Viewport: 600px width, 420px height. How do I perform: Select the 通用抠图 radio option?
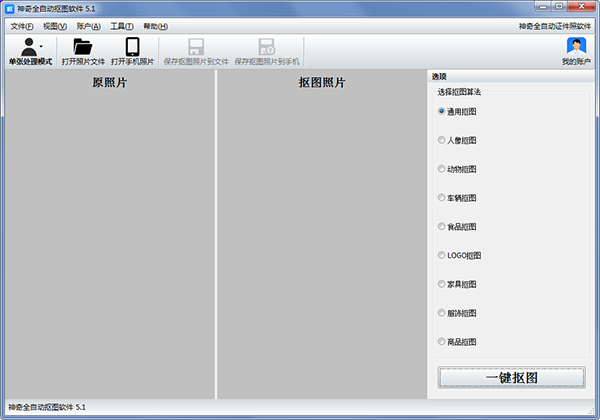click(x=442, y=111)
